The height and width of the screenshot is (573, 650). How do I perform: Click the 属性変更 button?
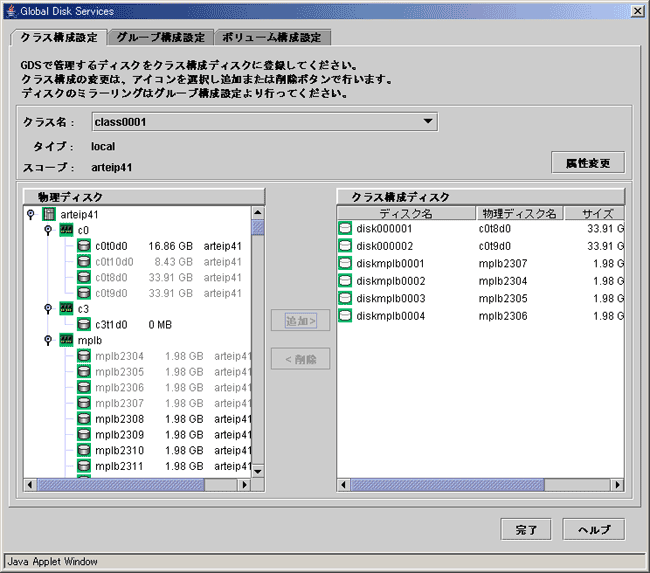588,163
